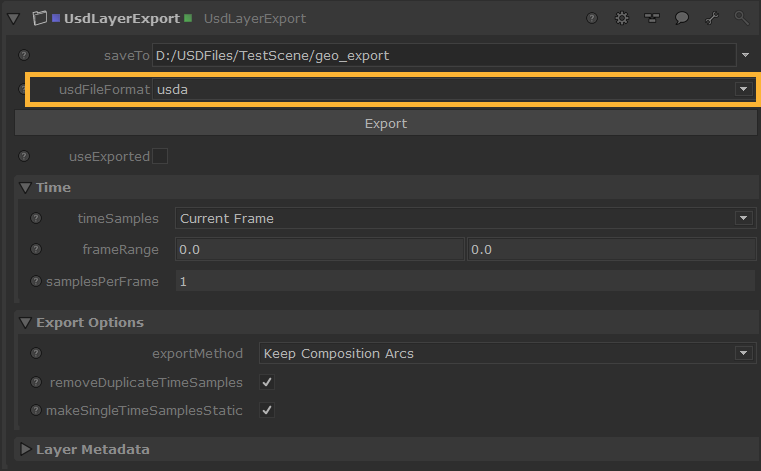Toggle makeSingleTimeSamplesStatic checkbox
Image resolution: width=761 pixels, height=471 pixels.
(267, 410)
